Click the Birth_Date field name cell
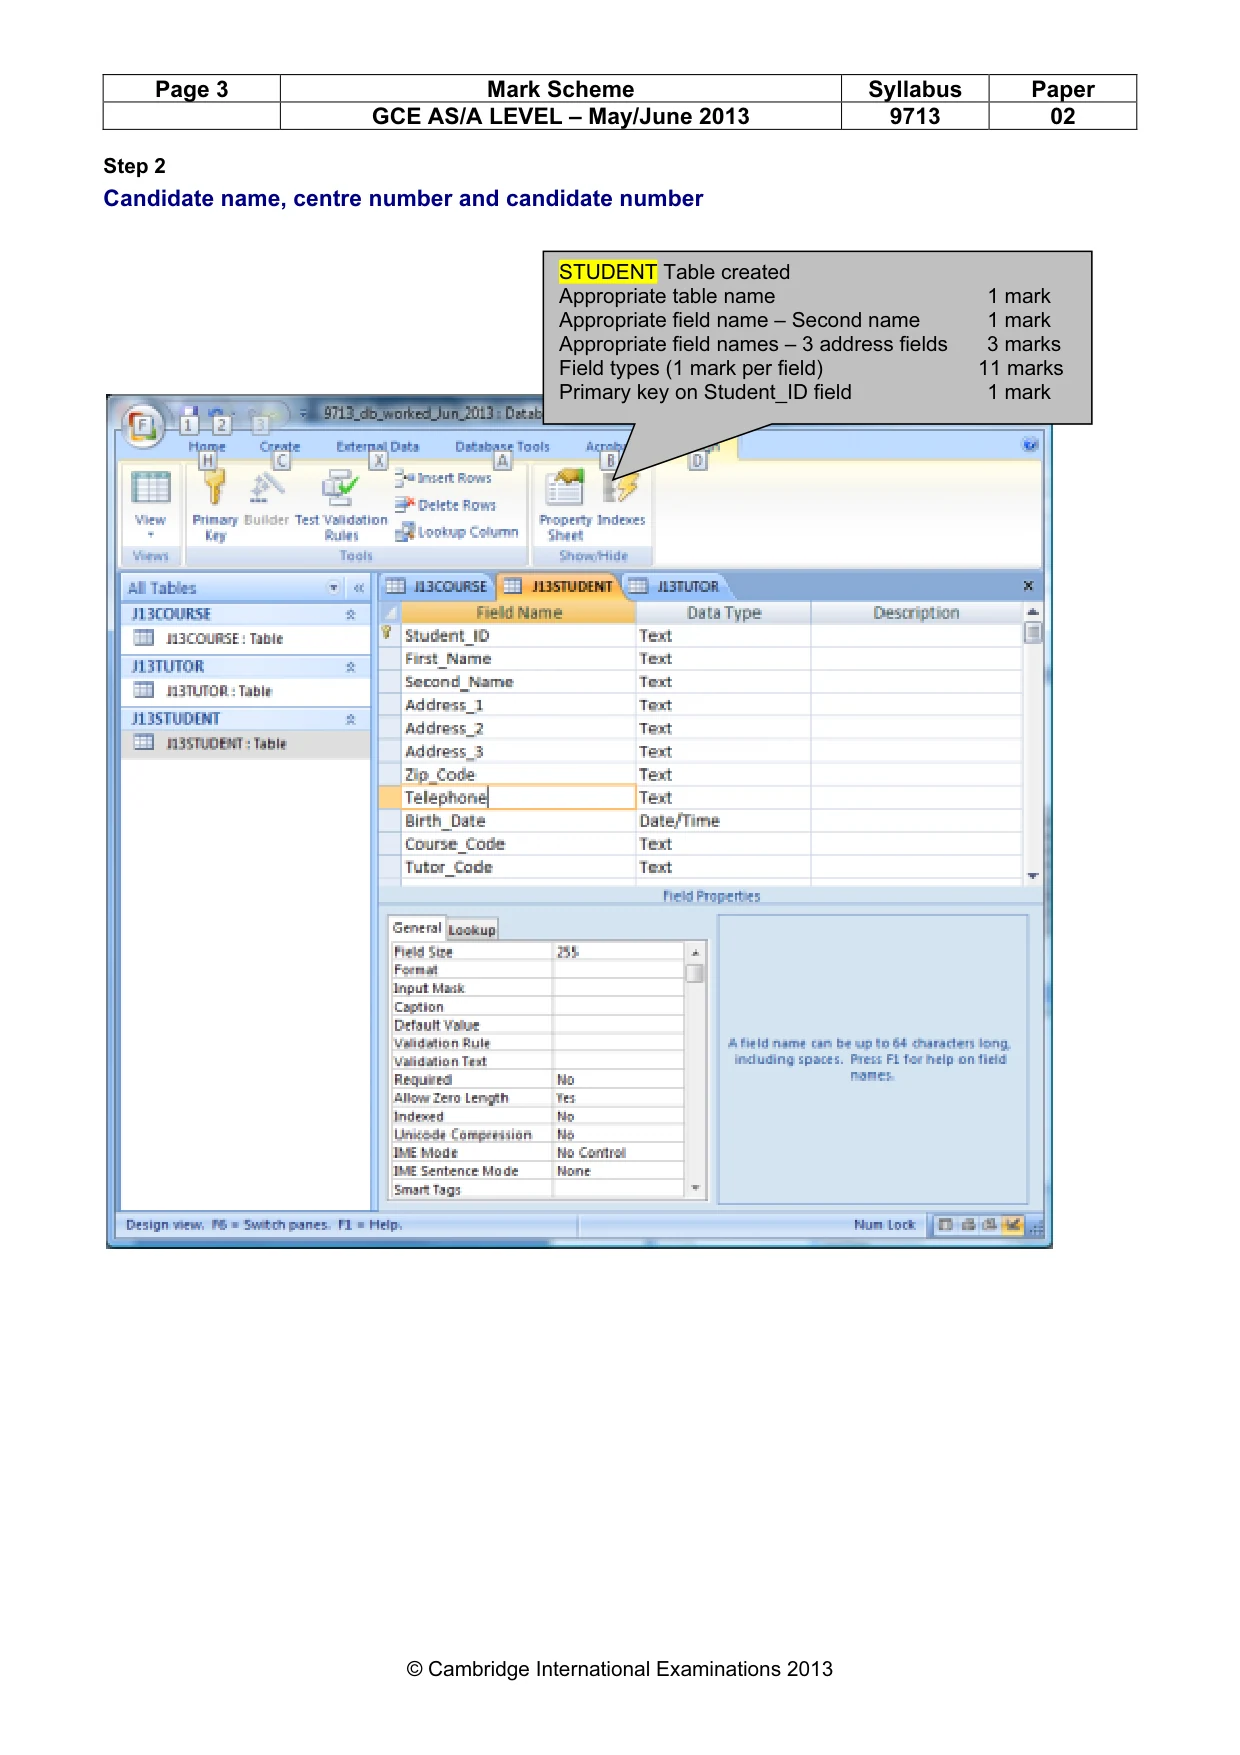 click(x=518, y=821)
